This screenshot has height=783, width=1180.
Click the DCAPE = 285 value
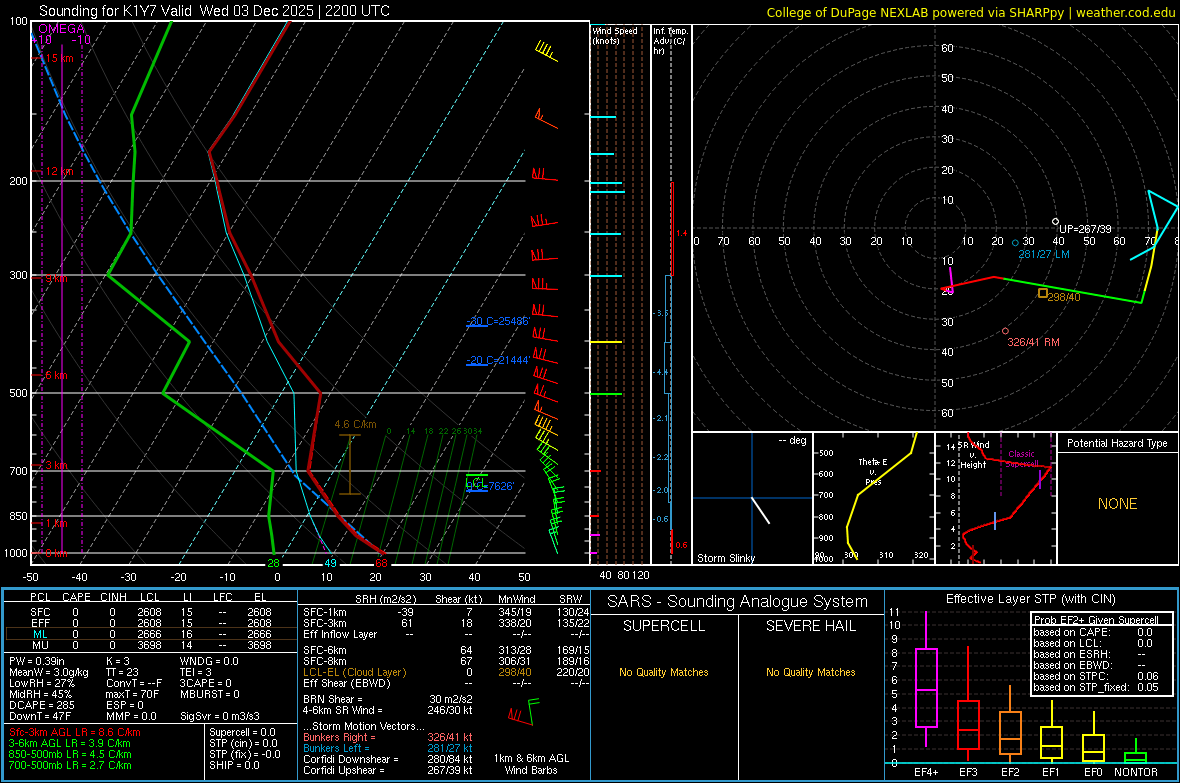coord(42,705)
